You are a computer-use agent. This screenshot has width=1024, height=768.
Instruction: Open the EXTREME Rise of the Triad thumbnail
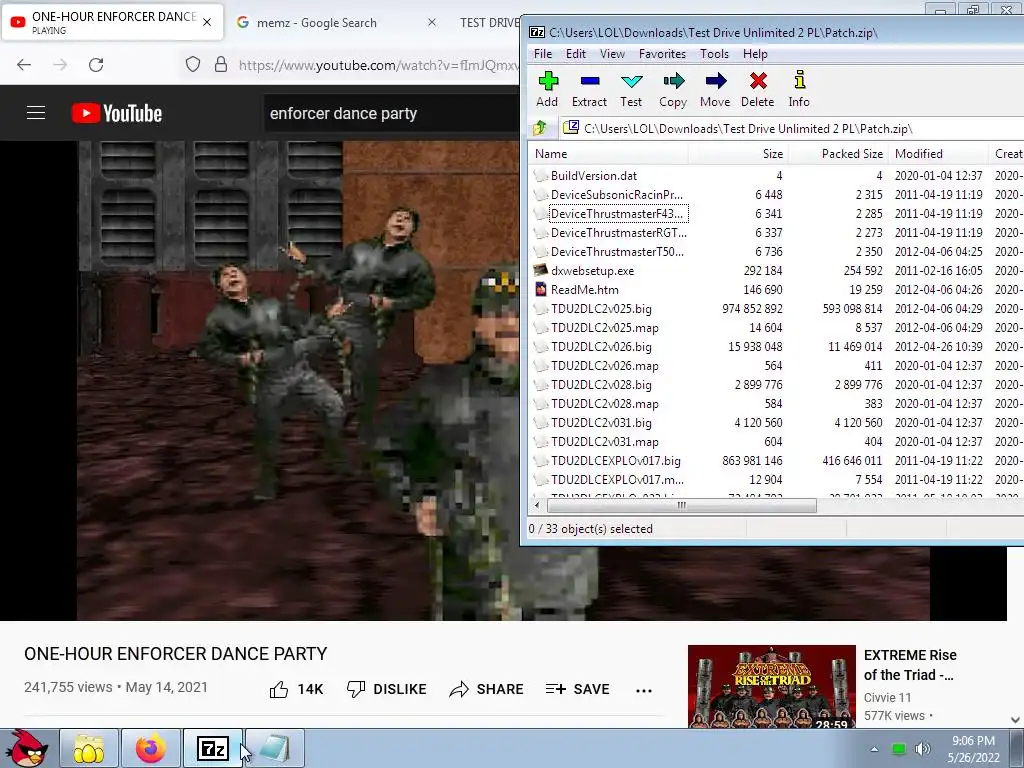(x=771, y=686)
